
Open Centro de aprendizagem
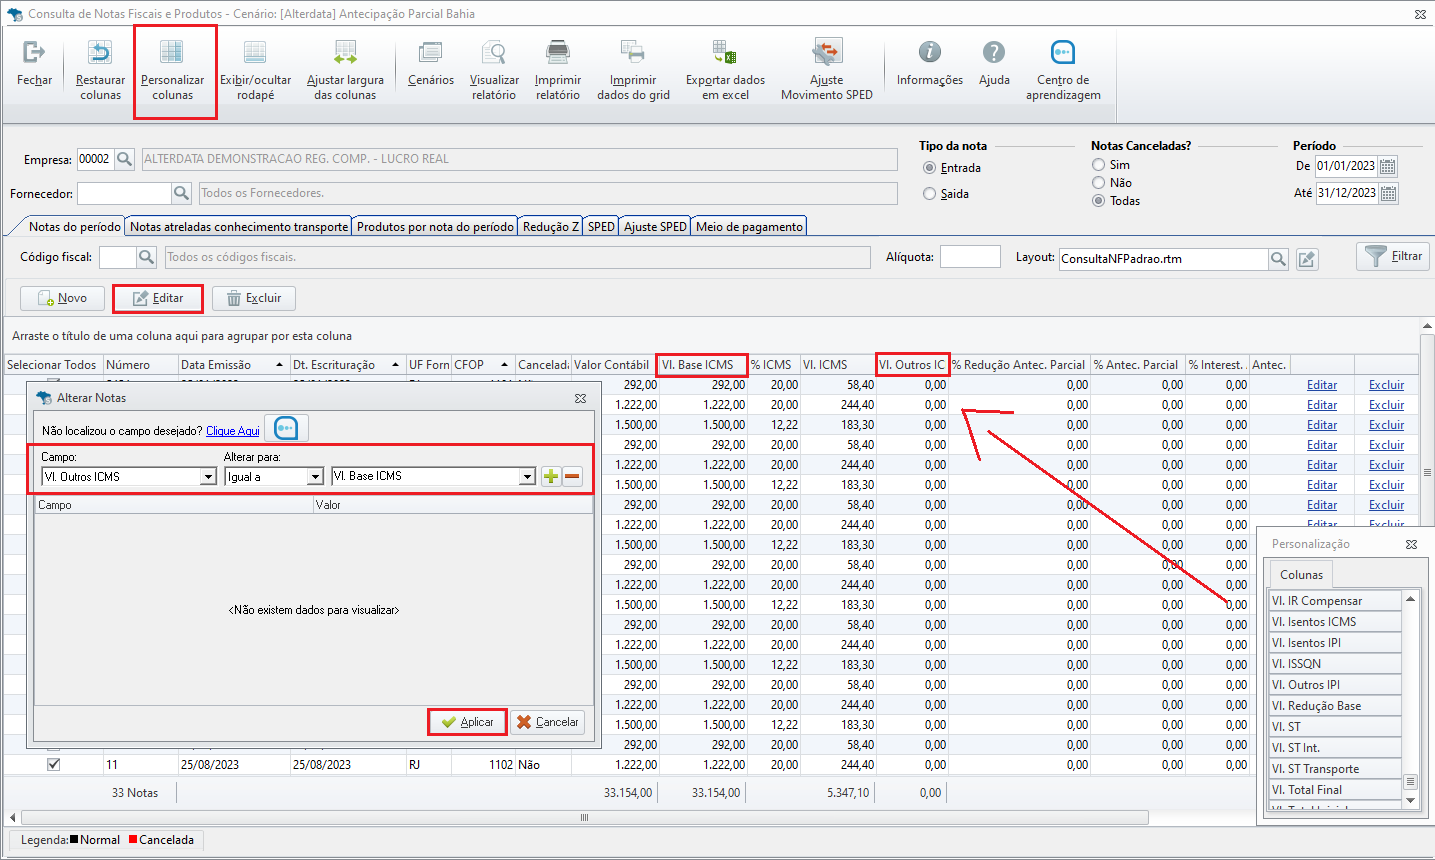click(x=1063, y=70)
